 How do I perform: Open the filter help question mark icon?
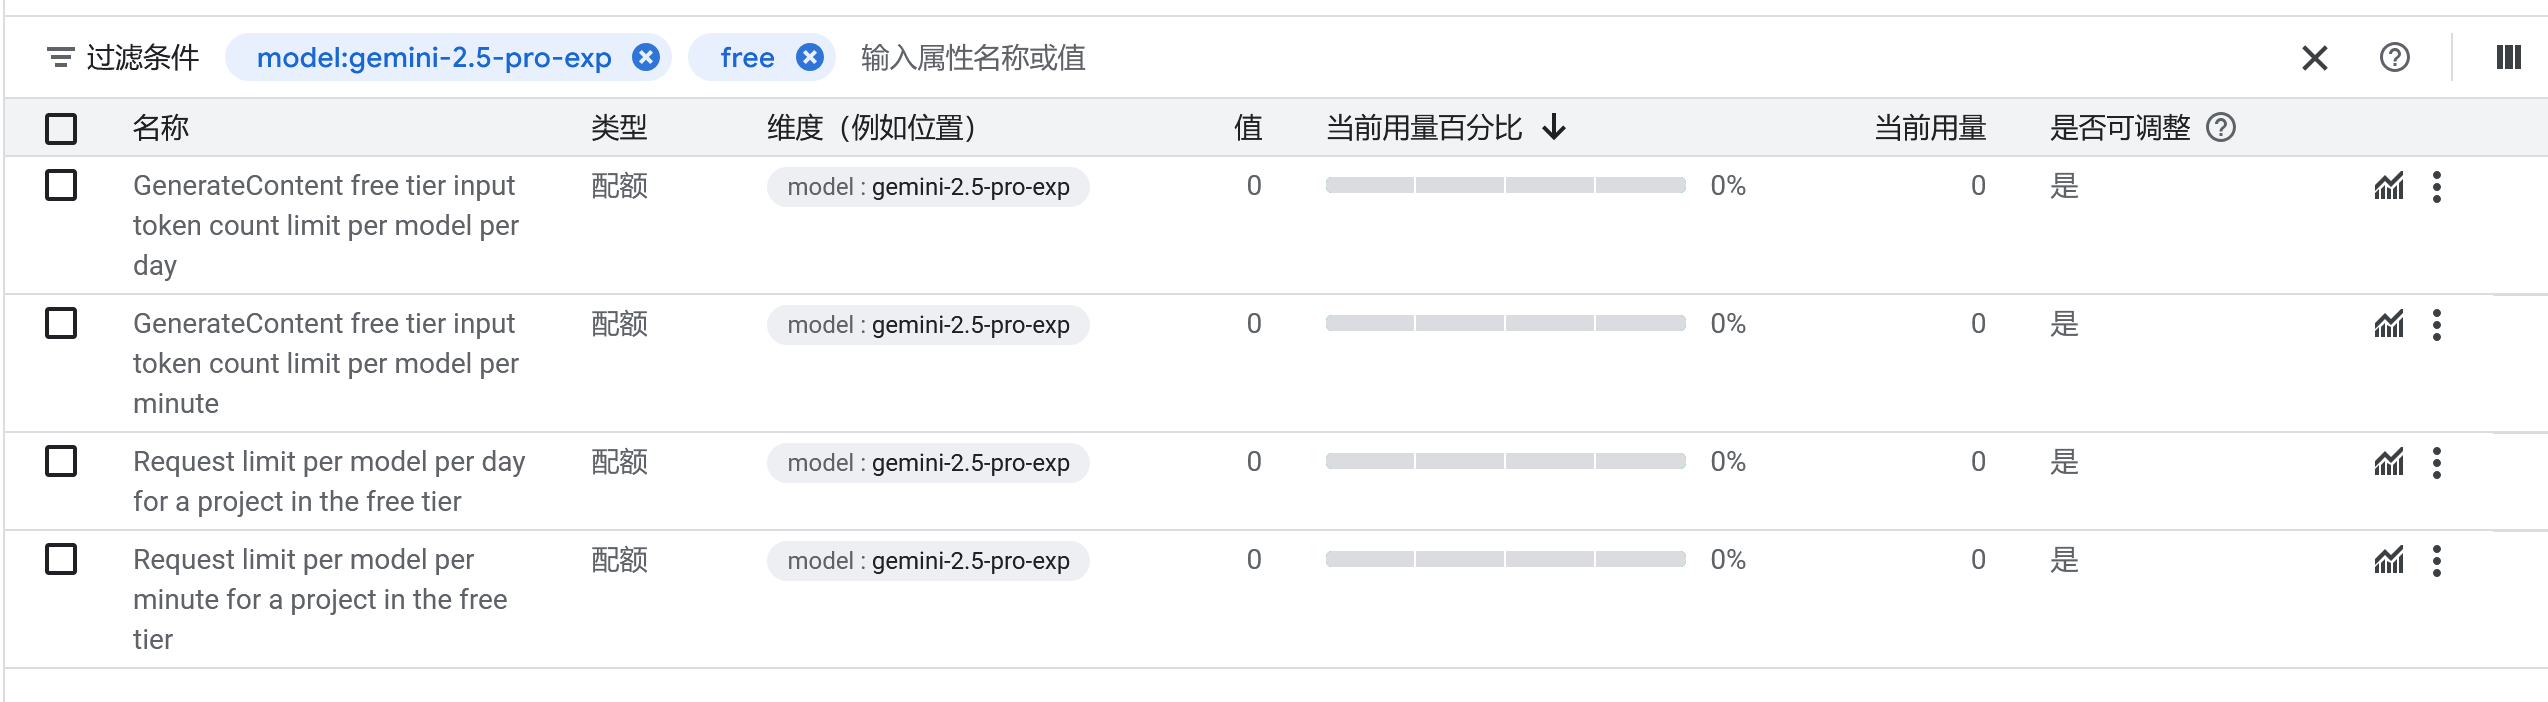click(x=2395, y=58)
